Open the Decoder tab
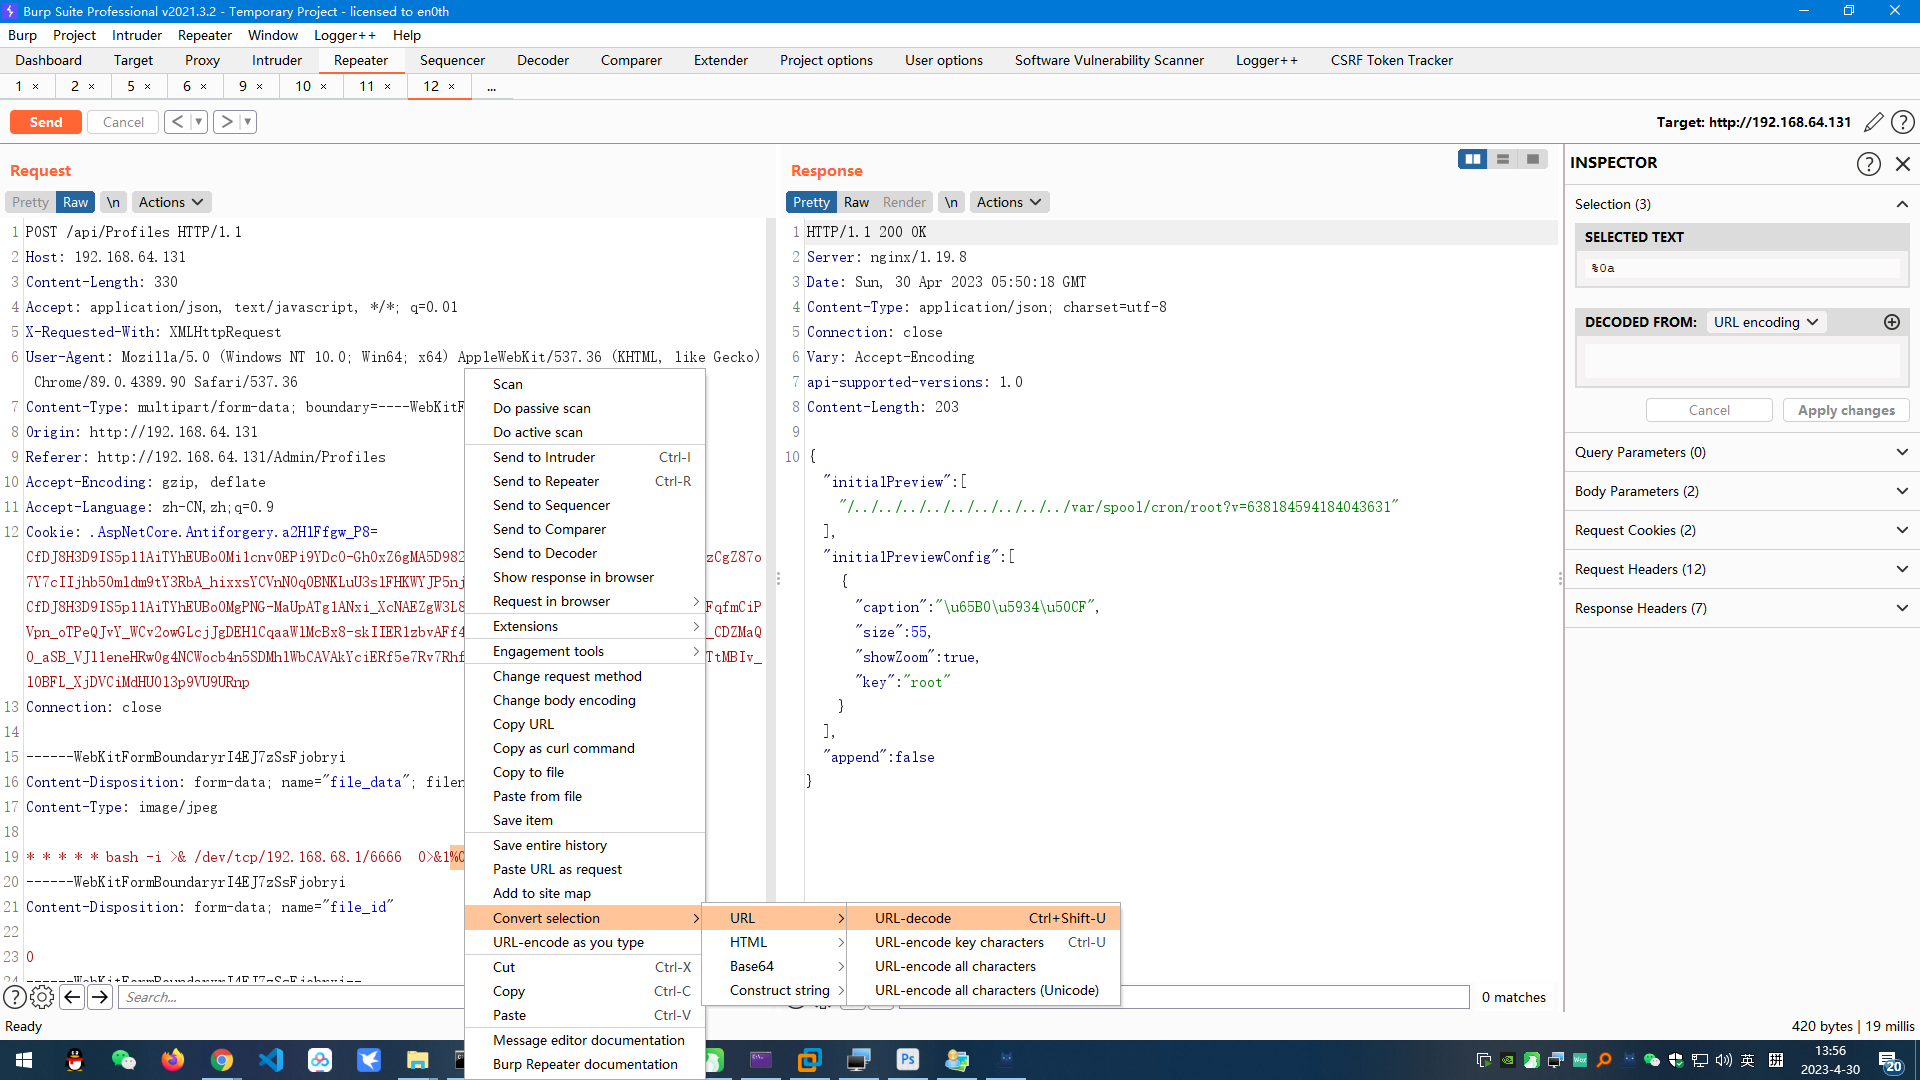Viewport: 1920px width, 1080px height. click(543, 60)
